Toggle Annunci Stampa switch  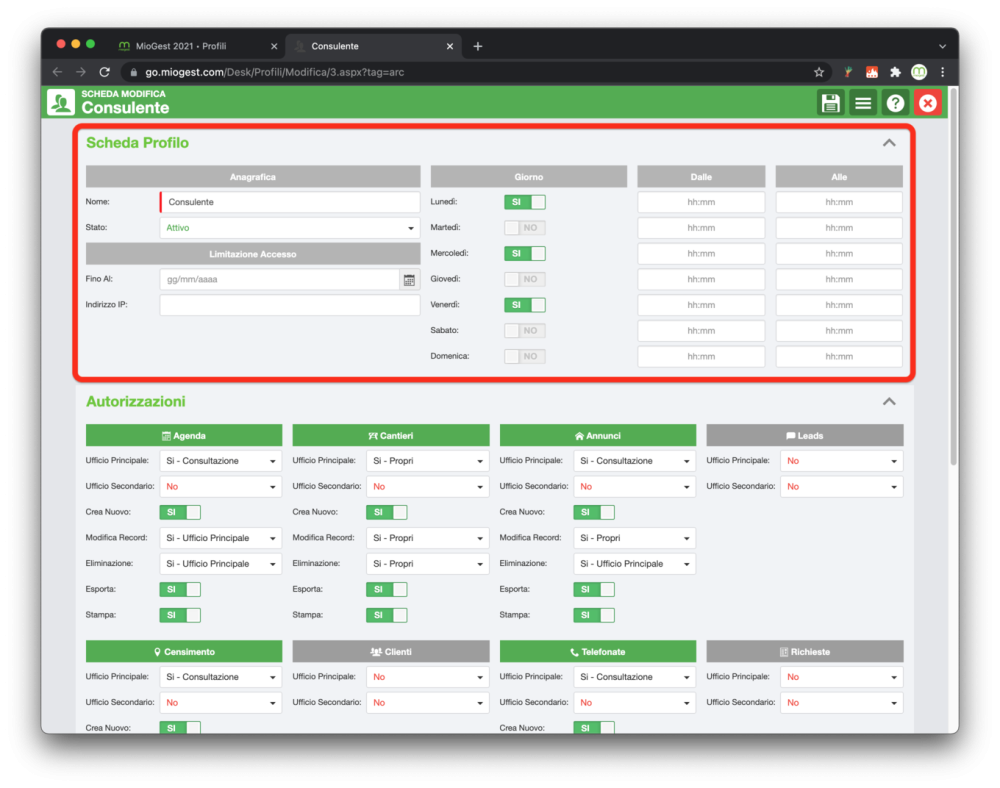tap(594, 615)
